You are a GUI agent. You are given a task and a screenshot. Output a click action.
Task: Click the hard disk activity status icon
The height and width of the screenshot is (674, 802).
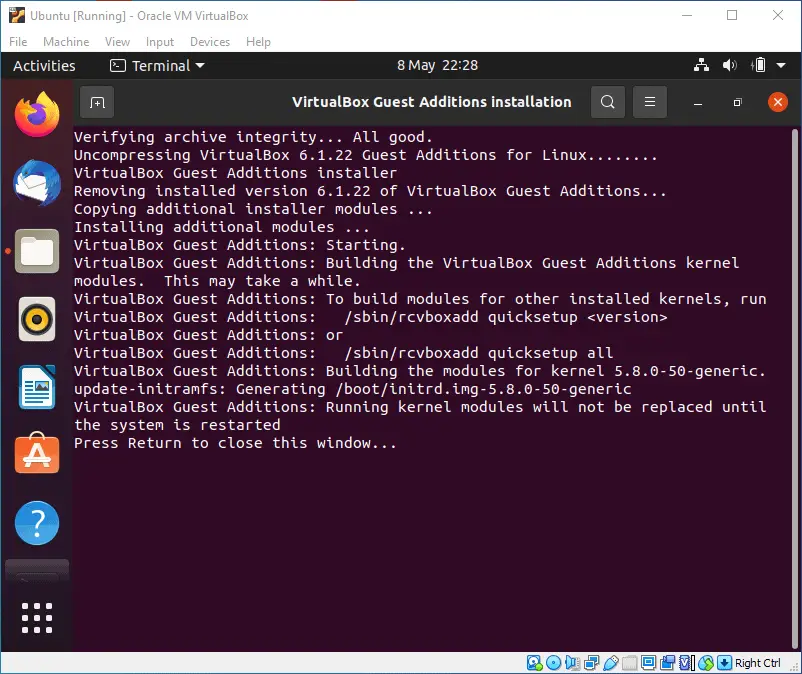click(534, 663)
